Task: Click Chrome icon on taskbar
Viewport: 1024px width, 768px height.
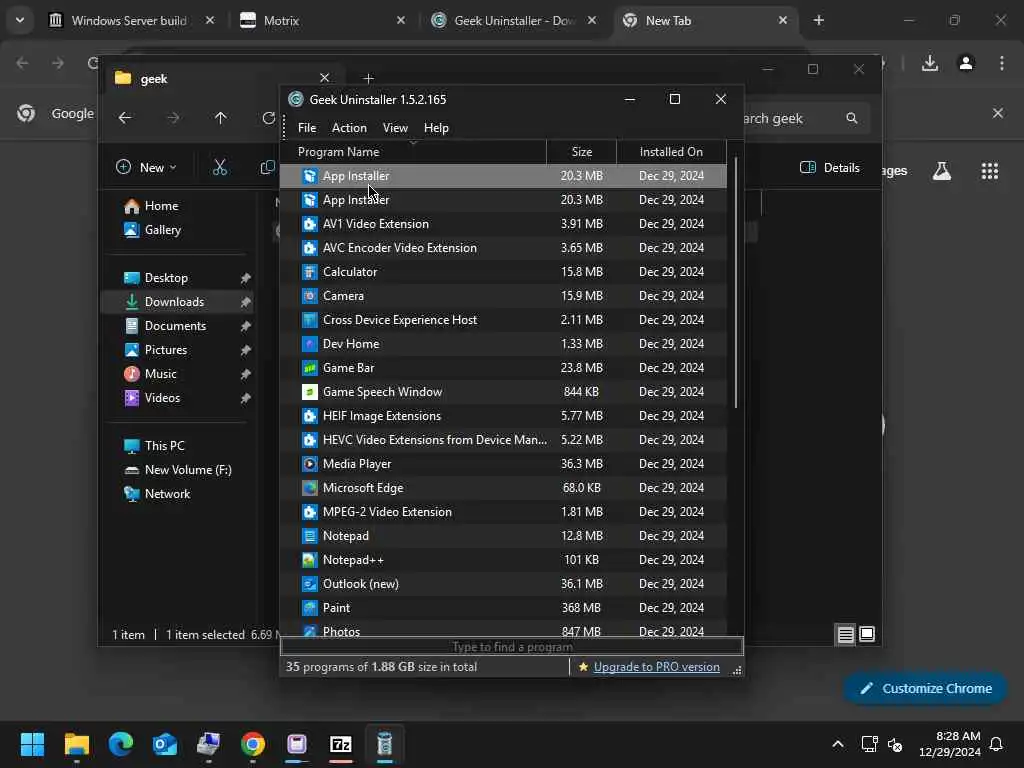Action: click(253, 744)
